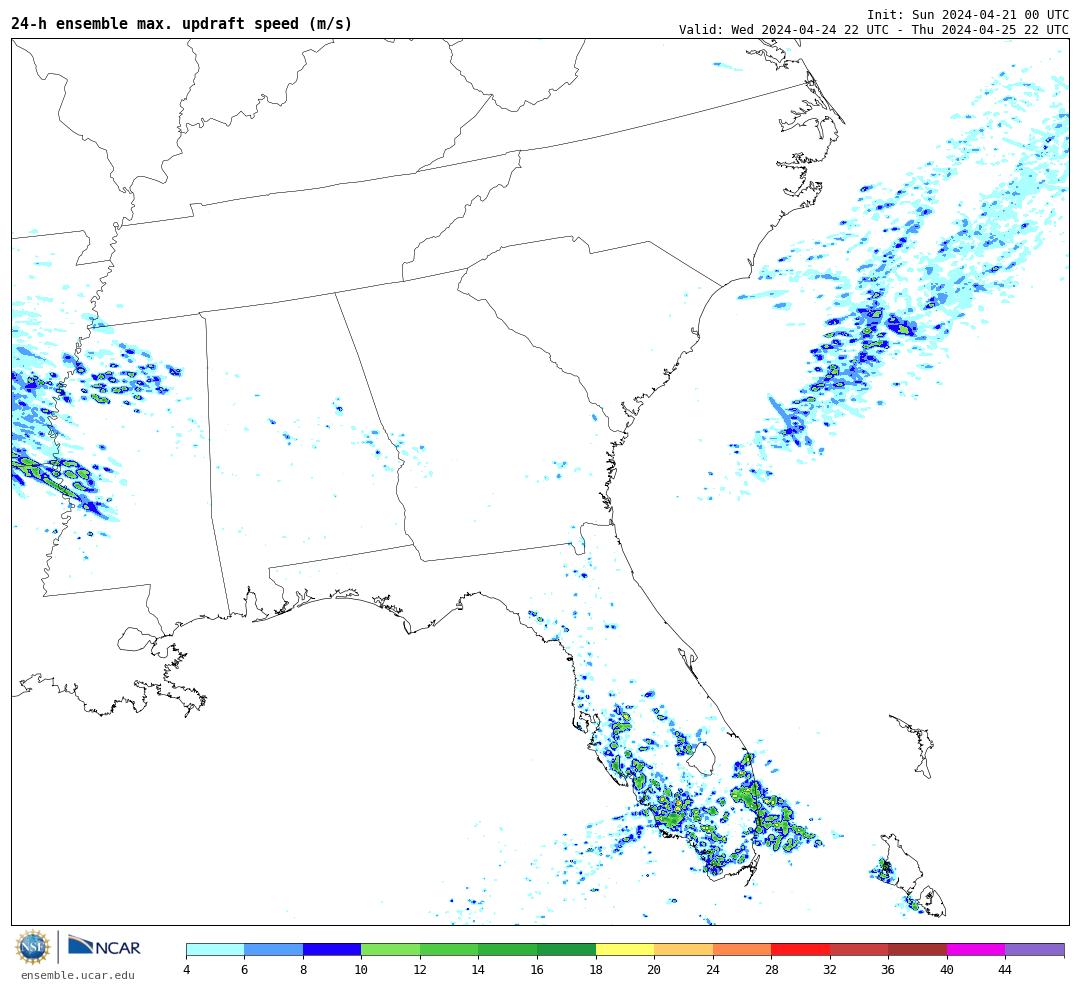Pick the dark red 36–40 colorbar swatch

pyautogui.click(x=917, y=950)
